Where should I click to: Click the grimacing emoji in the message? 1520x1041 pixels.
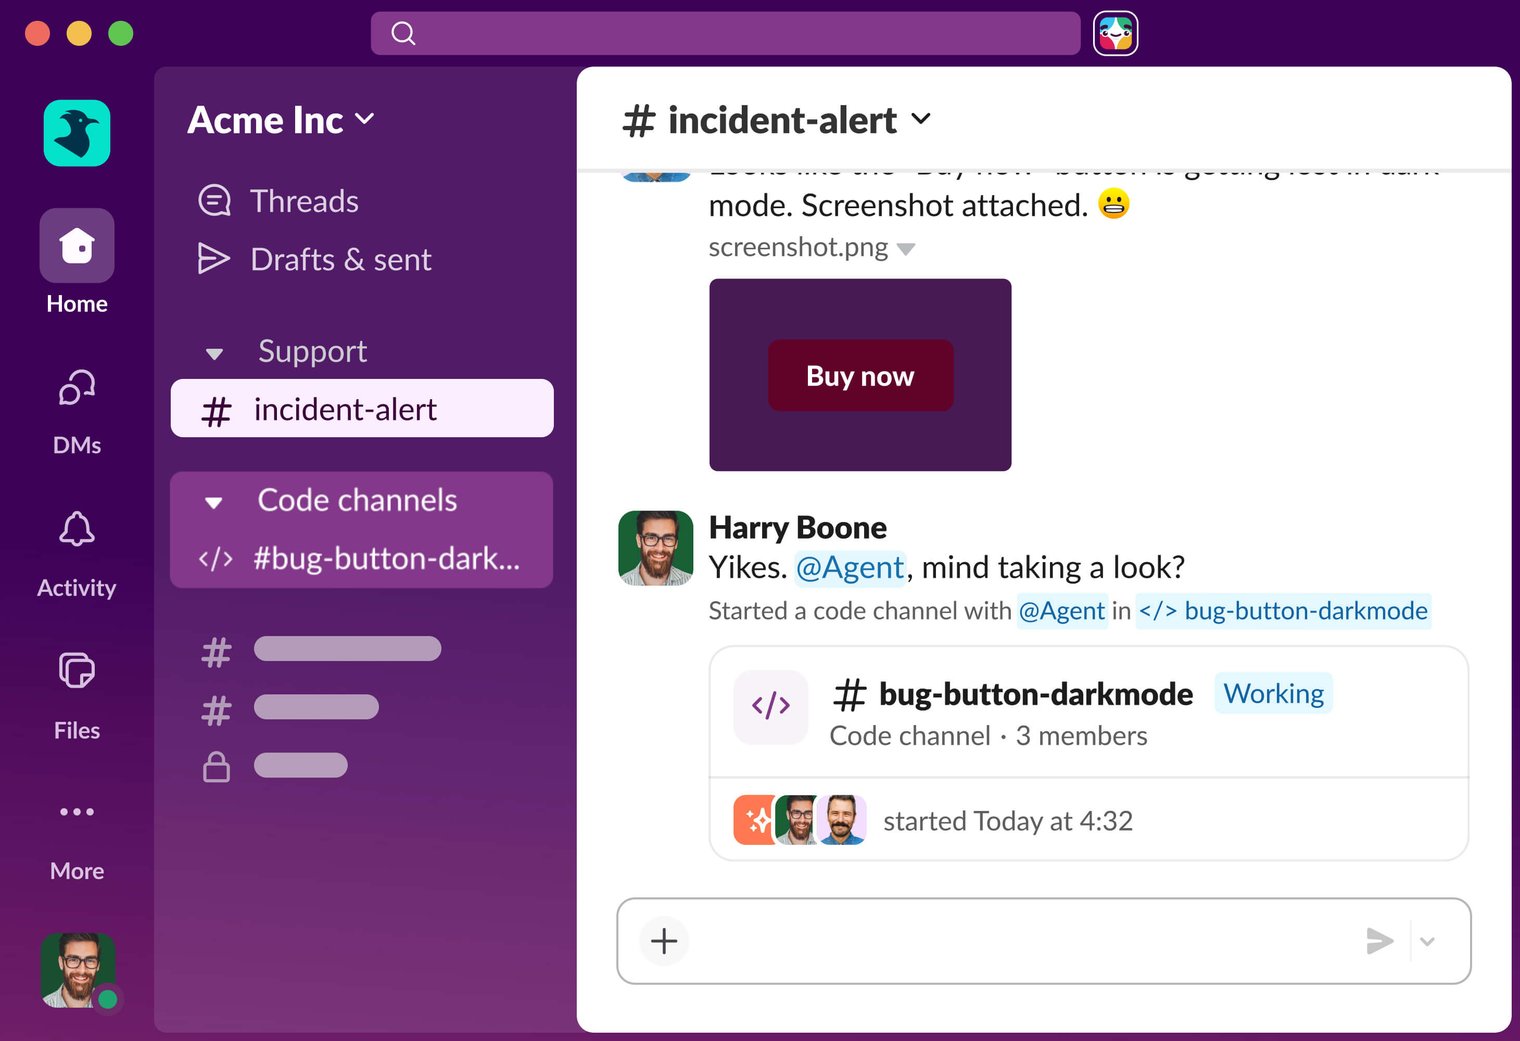(x=1113, y=204)
